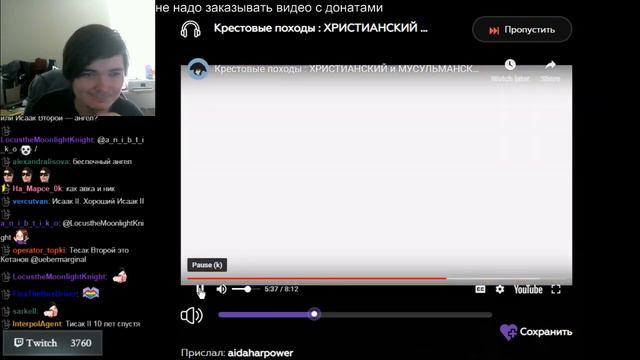Viewport: 640px width, 360px height.
Task: Click the donation title Крестовые походы text
Action: (x=320, y=28)
